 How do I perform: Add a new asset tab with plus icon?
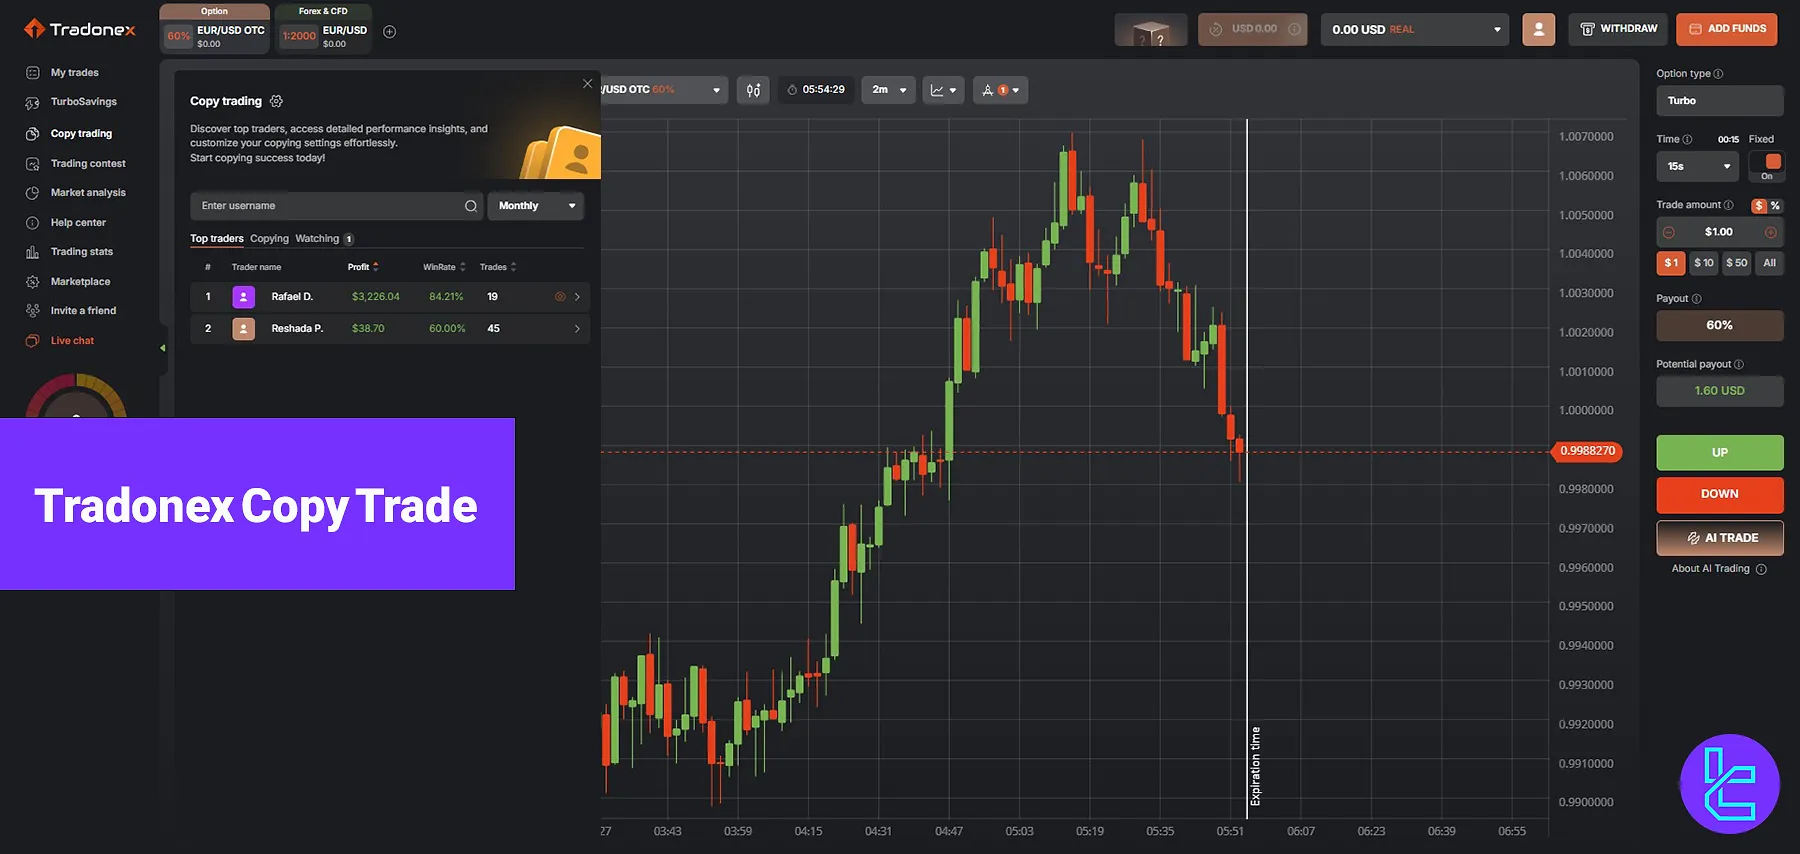390,32
